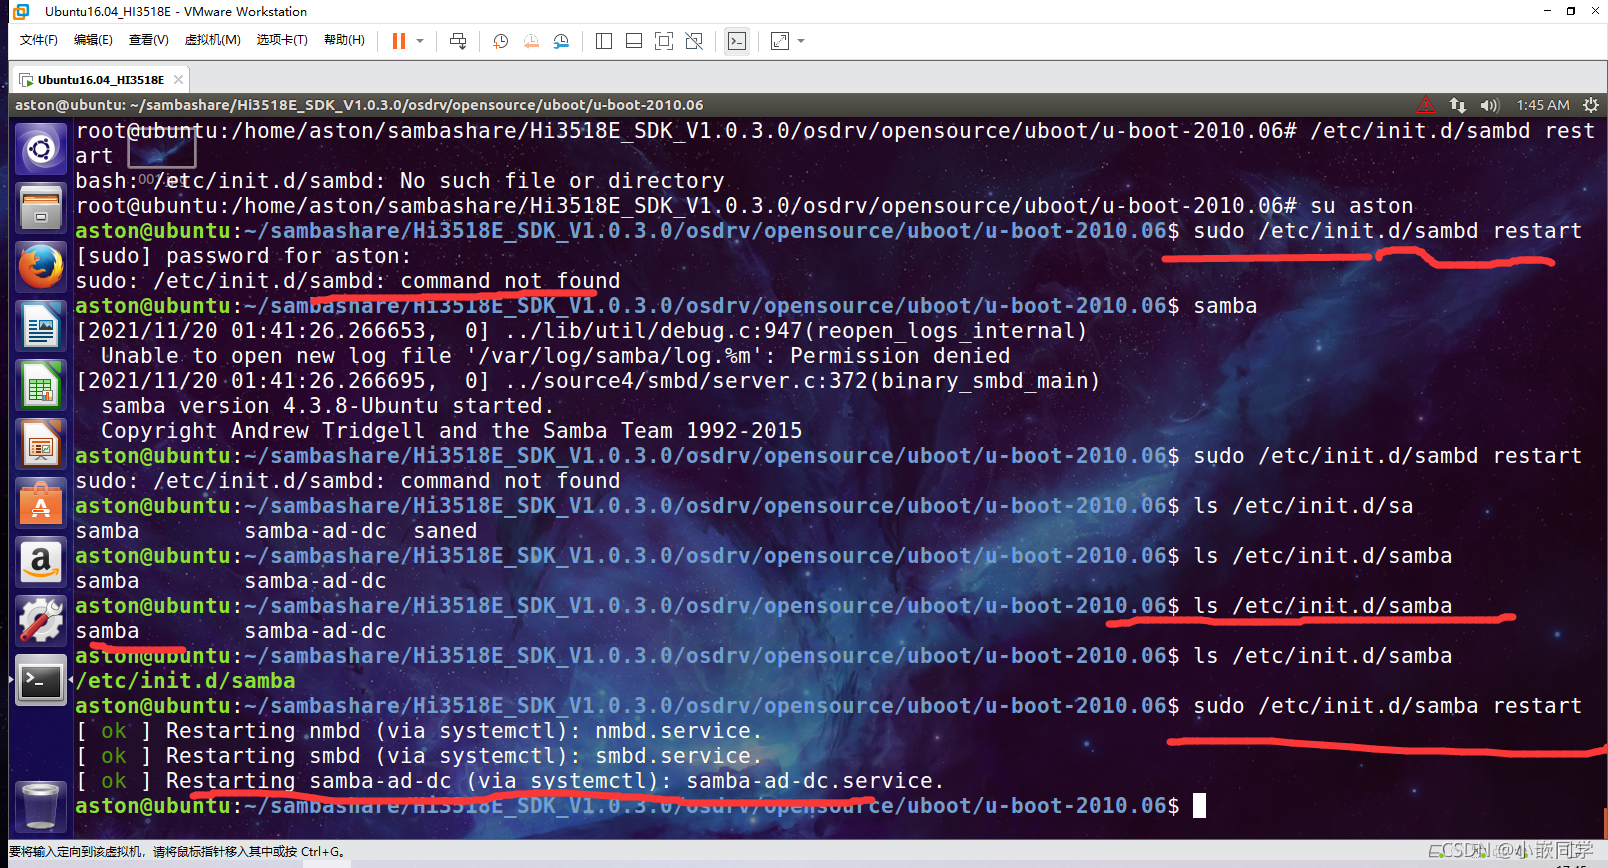Screen dimensions: 1608x868
Task: Open LibreOffice Calc from the launcher
Action: coord(41,385)
